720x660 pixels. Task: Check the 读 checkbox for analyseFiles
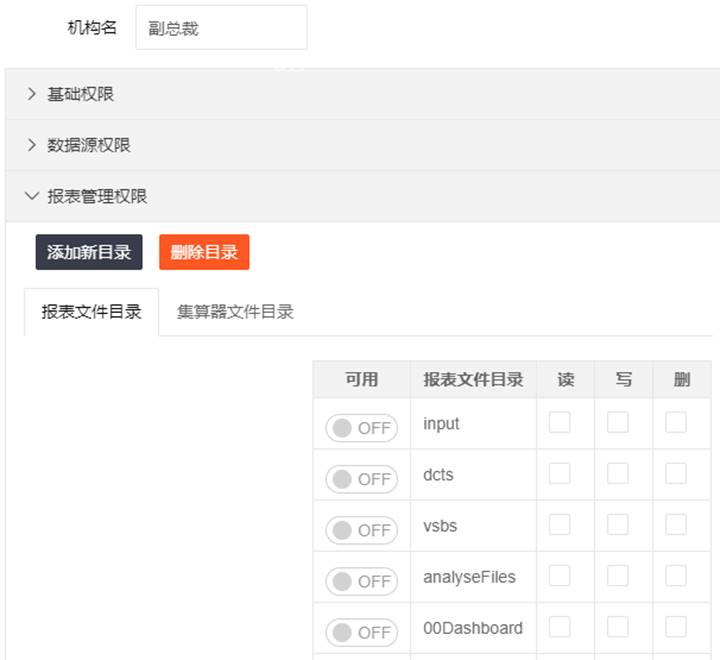pos(559,575)
